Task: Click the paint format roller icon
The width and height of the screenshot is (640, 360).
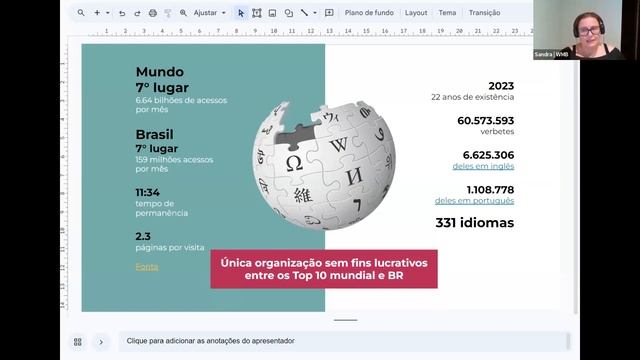Action: [168, 13]
